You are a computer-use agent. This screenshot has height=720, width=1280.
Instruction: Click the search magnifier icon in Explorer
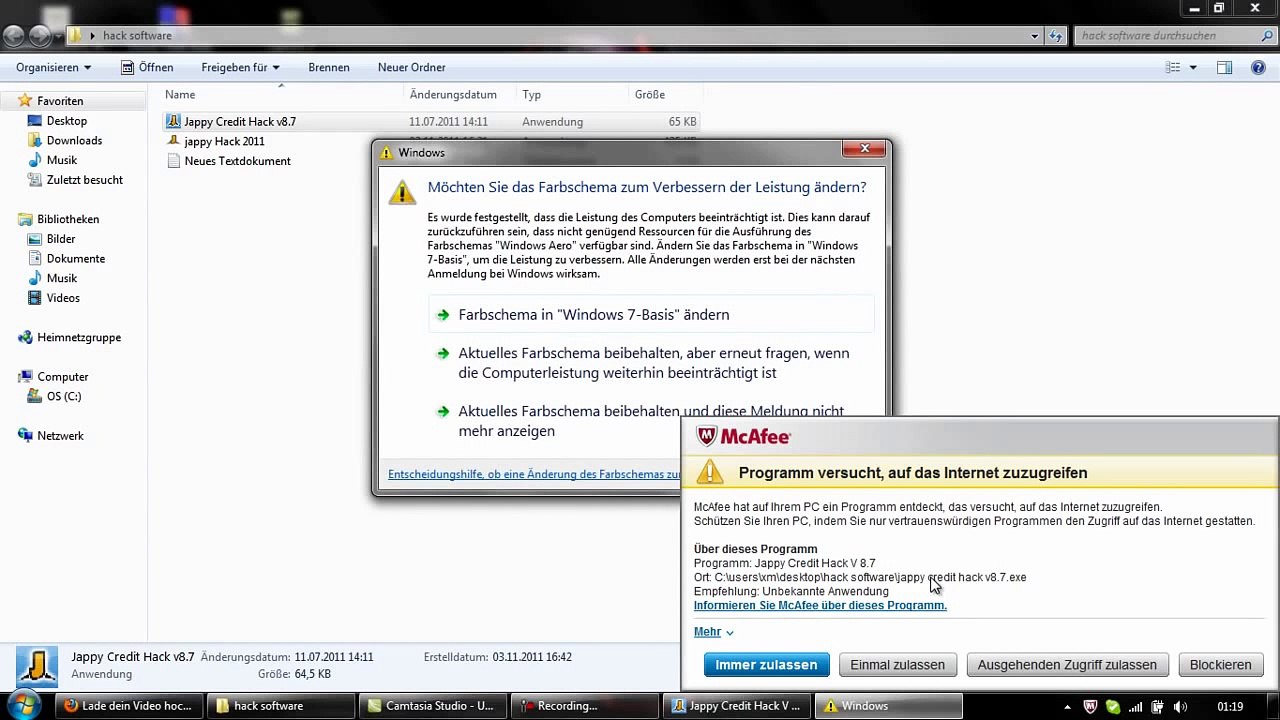pyautogui.click(x=1267, y=36)
